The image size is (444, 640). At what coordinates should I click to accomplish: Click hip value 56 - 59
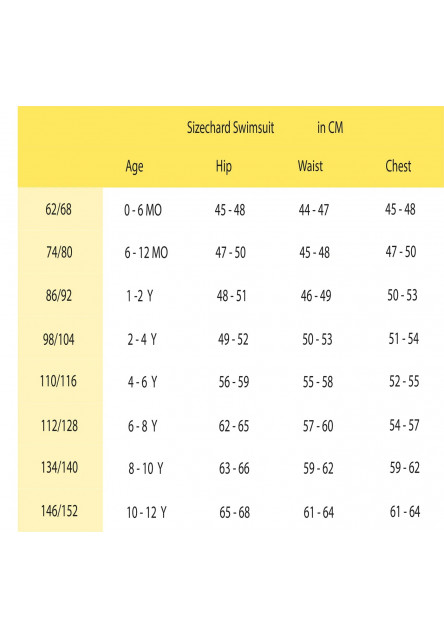[234, 382]
